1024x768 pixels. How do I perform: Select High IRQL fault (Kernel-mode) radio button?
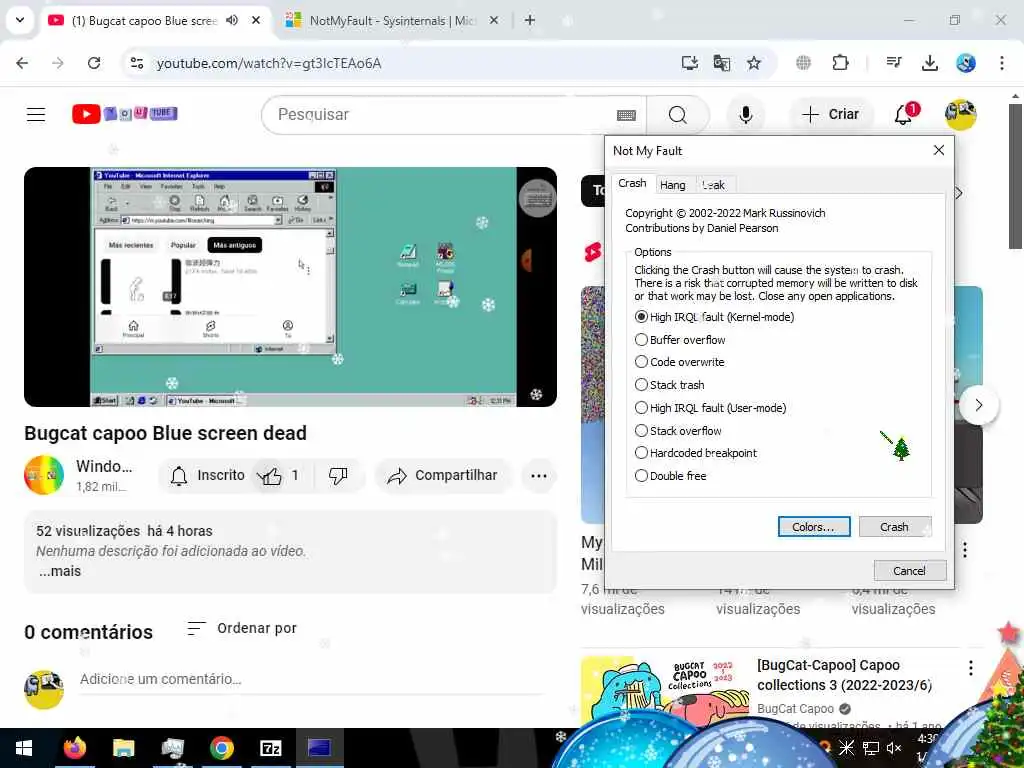point(714,317)
